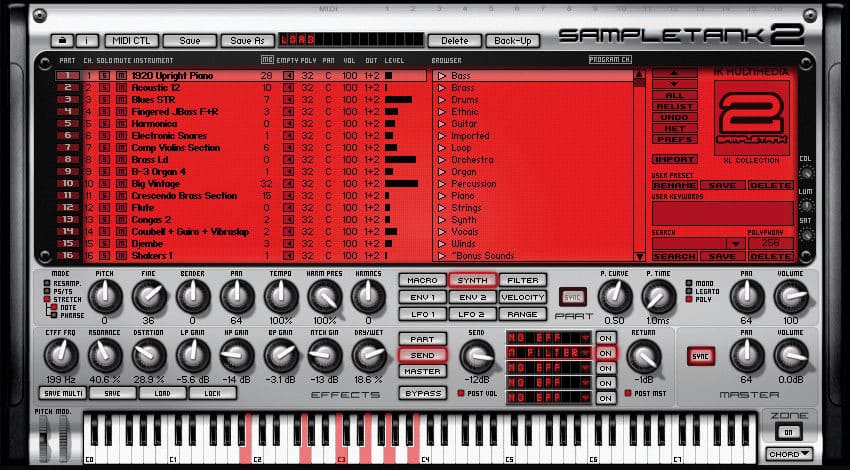The image size is (850, 470).
Task: Click the empty-part icon for Harmonica
Action: (x=289, y=124)
